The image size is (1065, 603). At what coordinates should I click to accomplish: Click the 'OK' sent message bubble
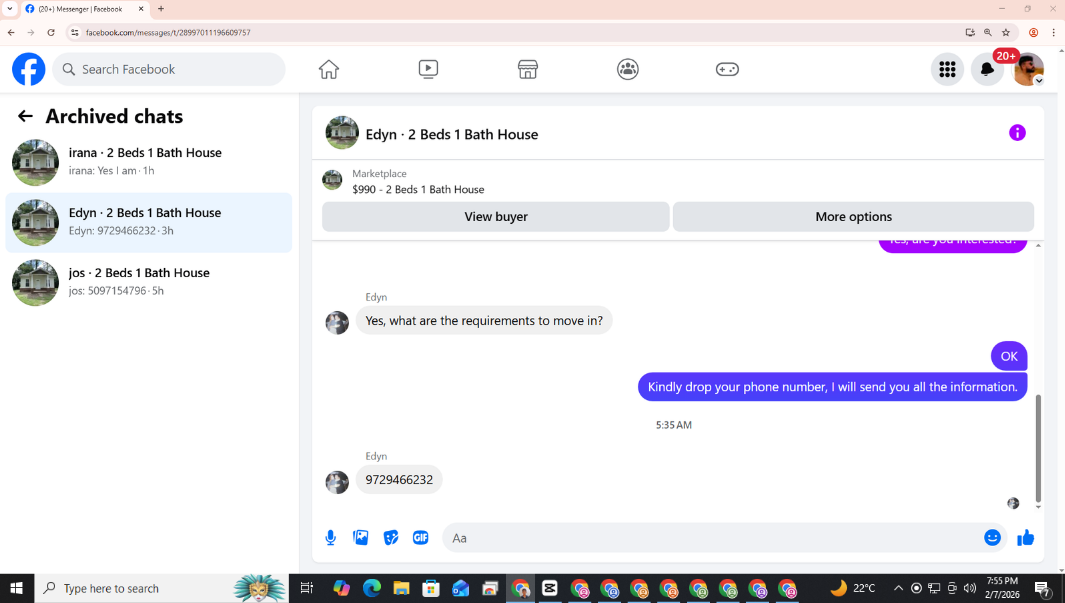point(1009,357)
